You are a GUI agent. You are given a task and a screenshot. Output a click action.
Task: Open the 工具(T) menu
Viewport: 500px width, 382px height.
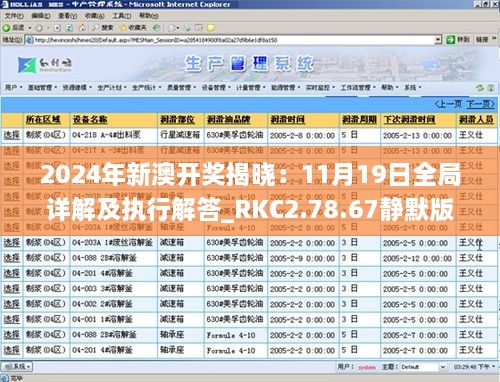[x=121, y=16]
